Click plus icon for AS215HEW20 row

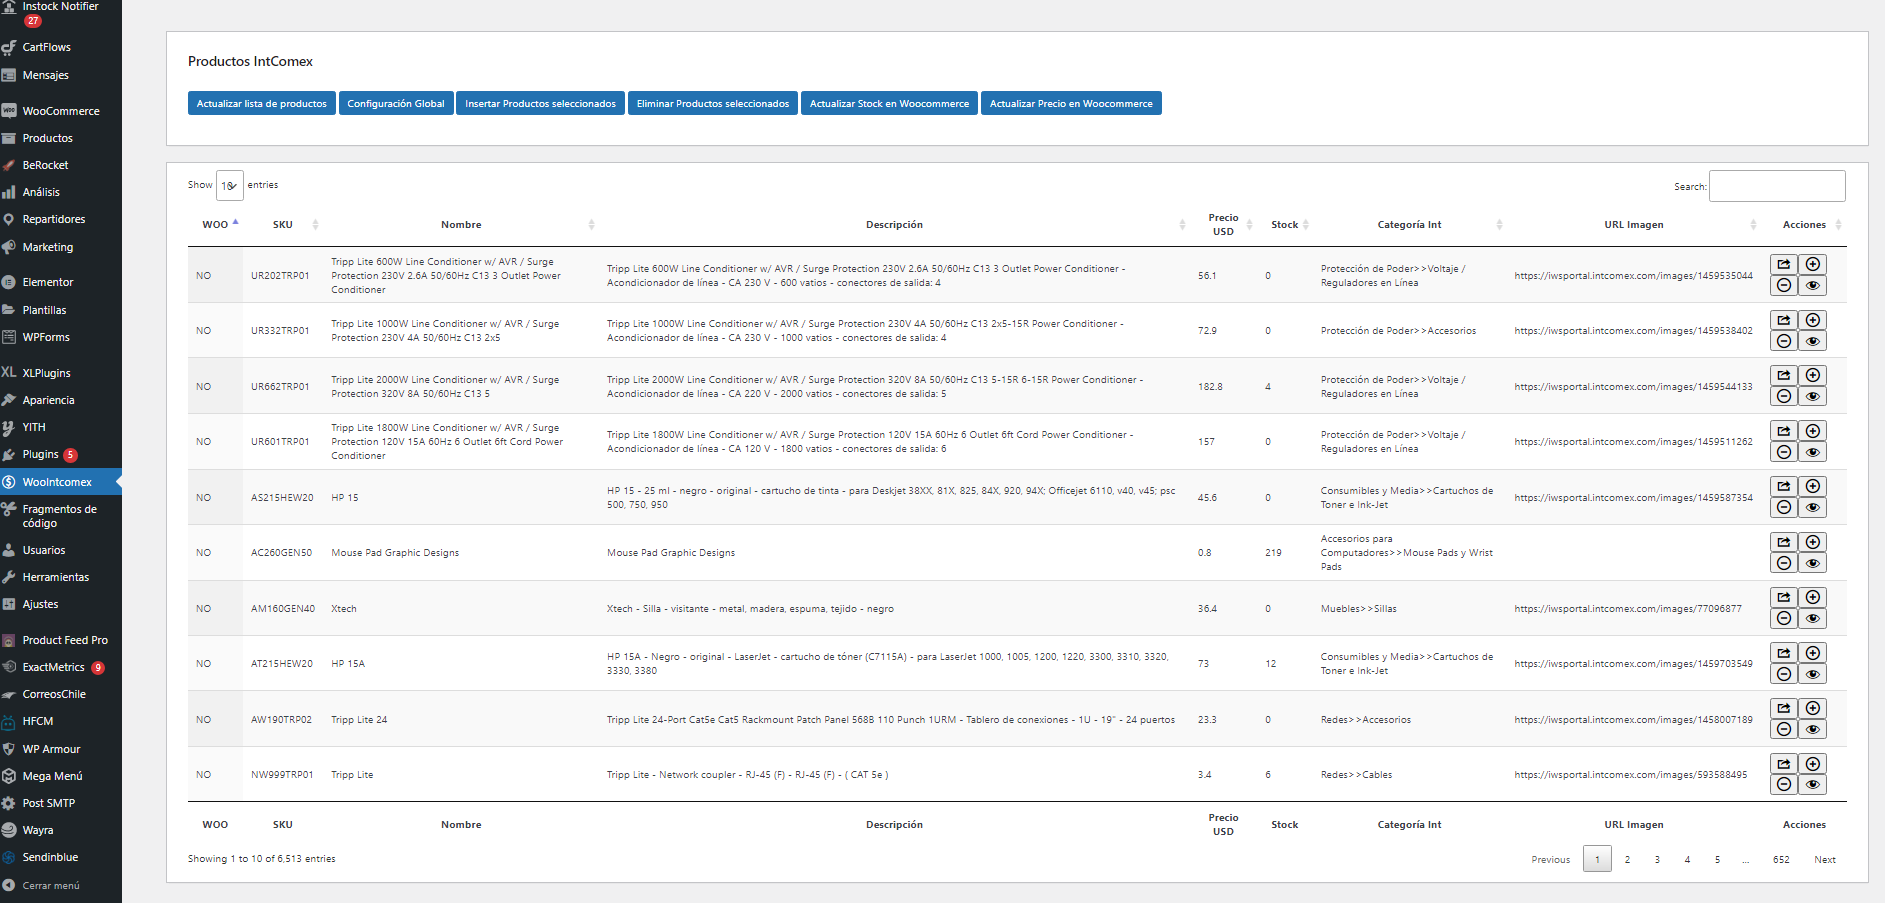click(1812, 486)
